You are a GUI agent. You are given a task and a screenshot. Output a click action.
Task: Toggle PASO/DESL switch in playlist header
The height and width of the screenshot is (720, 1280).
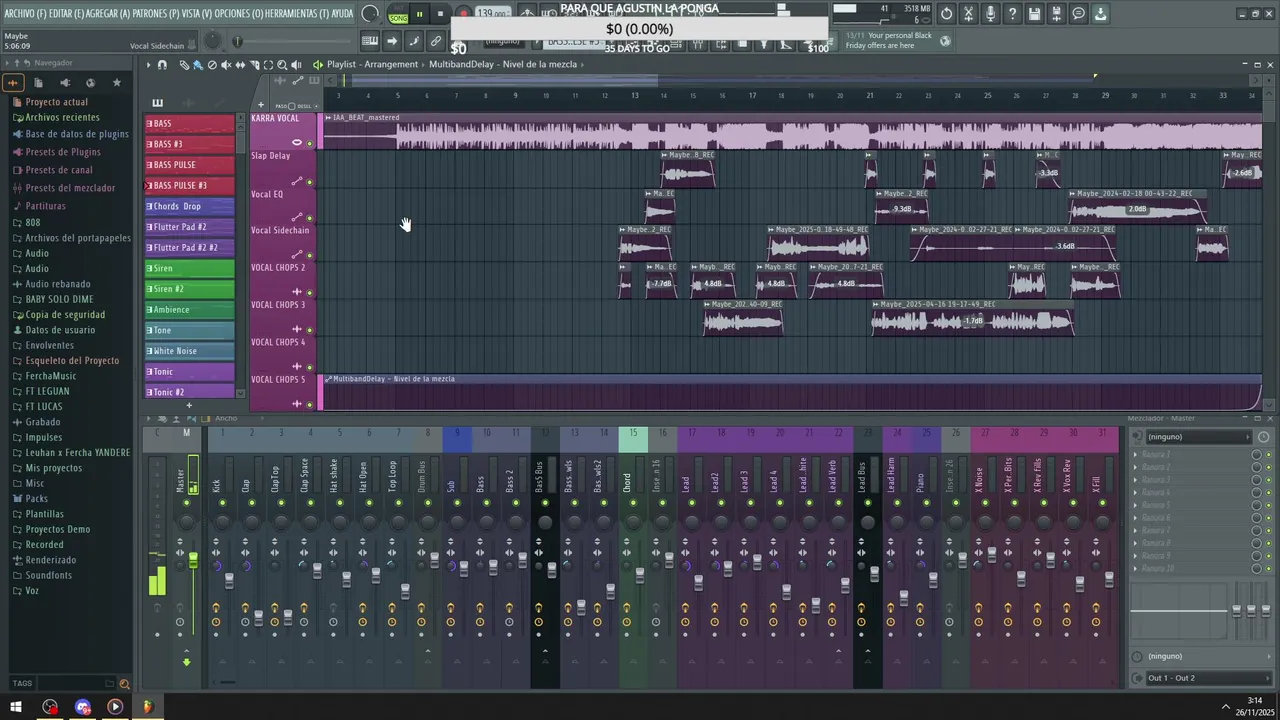pos(291,106)
